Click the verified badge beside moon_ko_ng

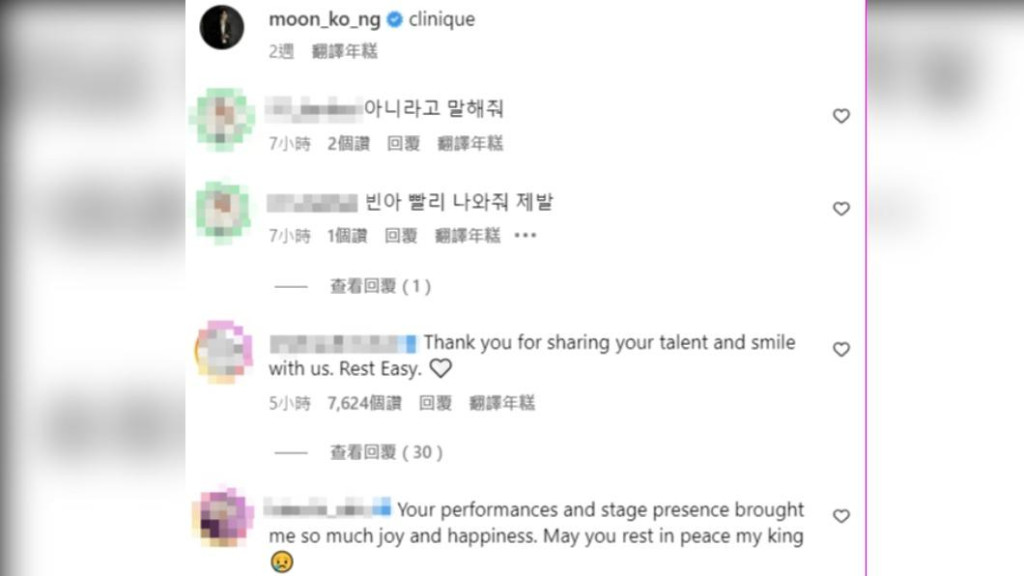click(395, 19)
